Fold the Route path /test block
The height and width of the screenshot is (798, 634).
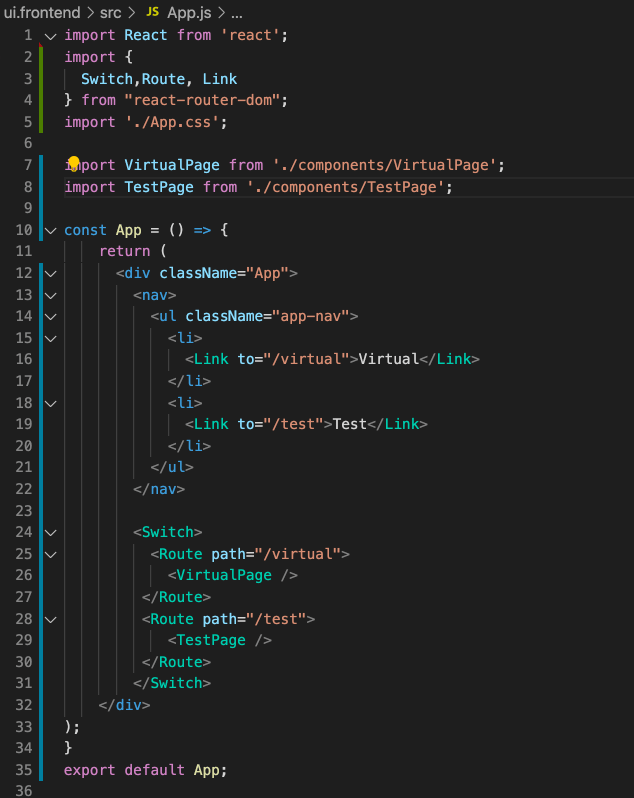50,619
